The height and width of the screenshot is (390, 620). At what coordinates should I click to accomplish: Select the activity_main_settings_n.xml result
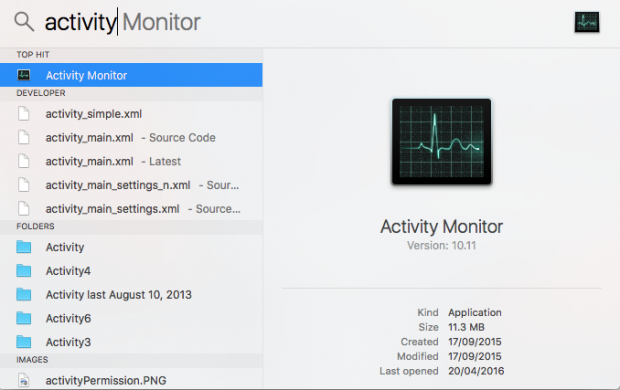(x=131, y=185)
